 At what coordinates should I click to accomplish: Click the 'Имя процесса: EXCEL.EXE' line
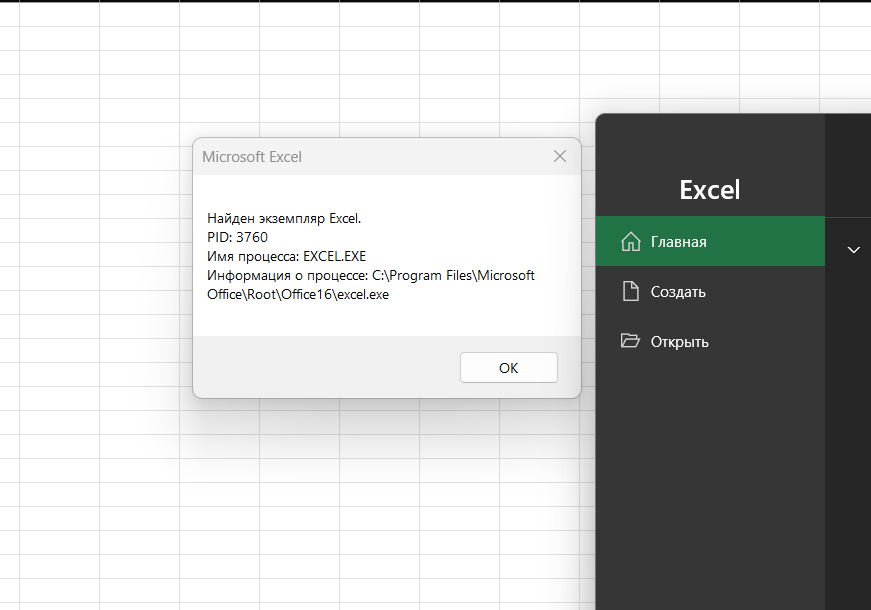point(287,256)
